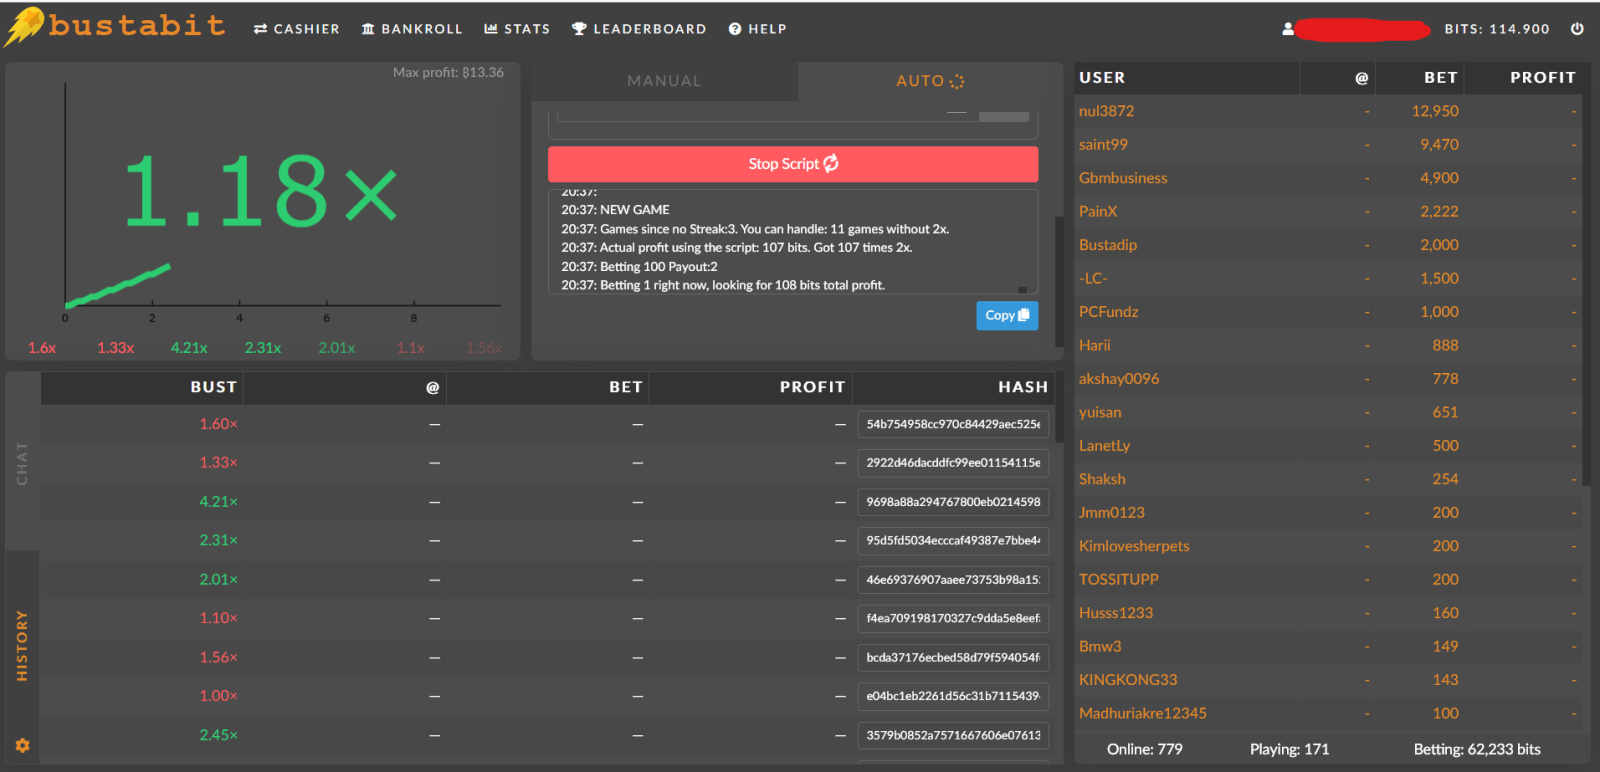Open settings via the gear icon
Image resolution: width=1600 pixels, height=772 pixels.
(22, 746)
